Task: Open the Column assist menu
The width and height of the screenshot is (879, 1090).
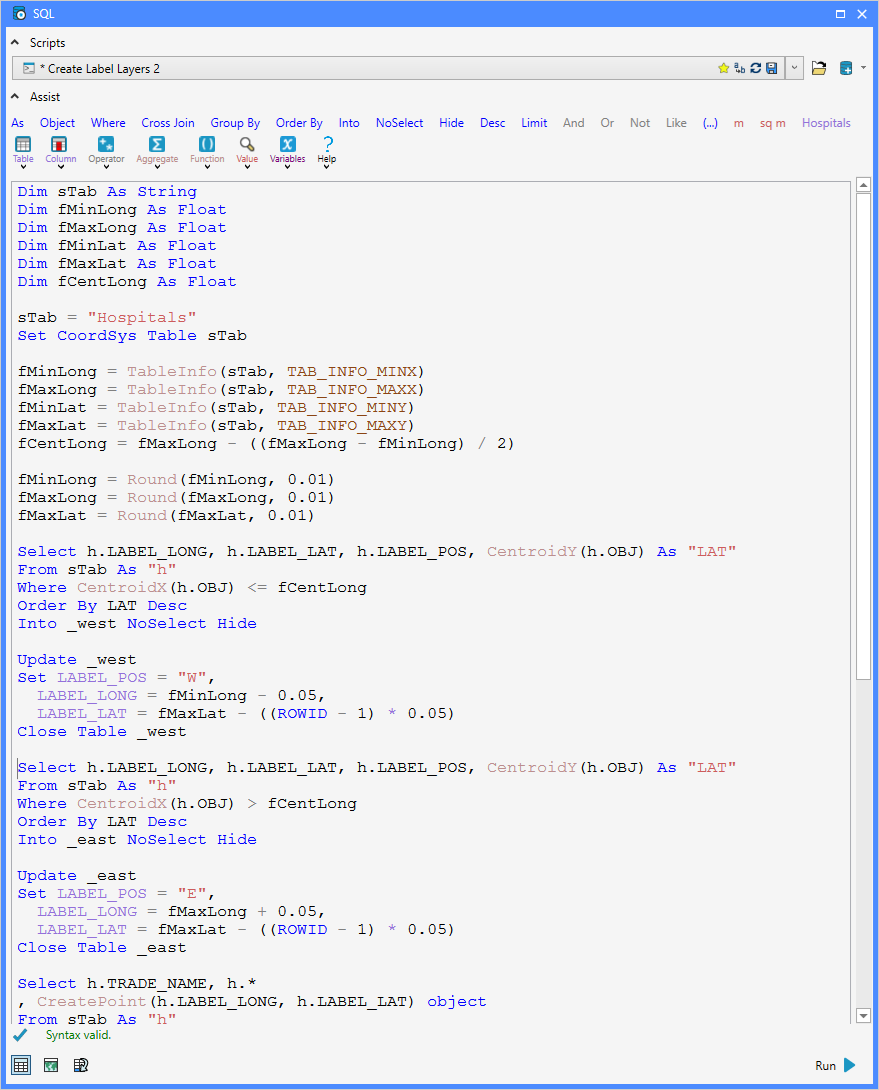Action: 61,152
